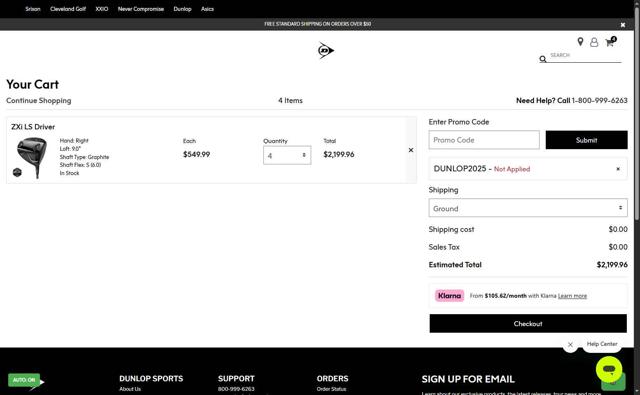Click the Checkout button

(x=528, y=324)
